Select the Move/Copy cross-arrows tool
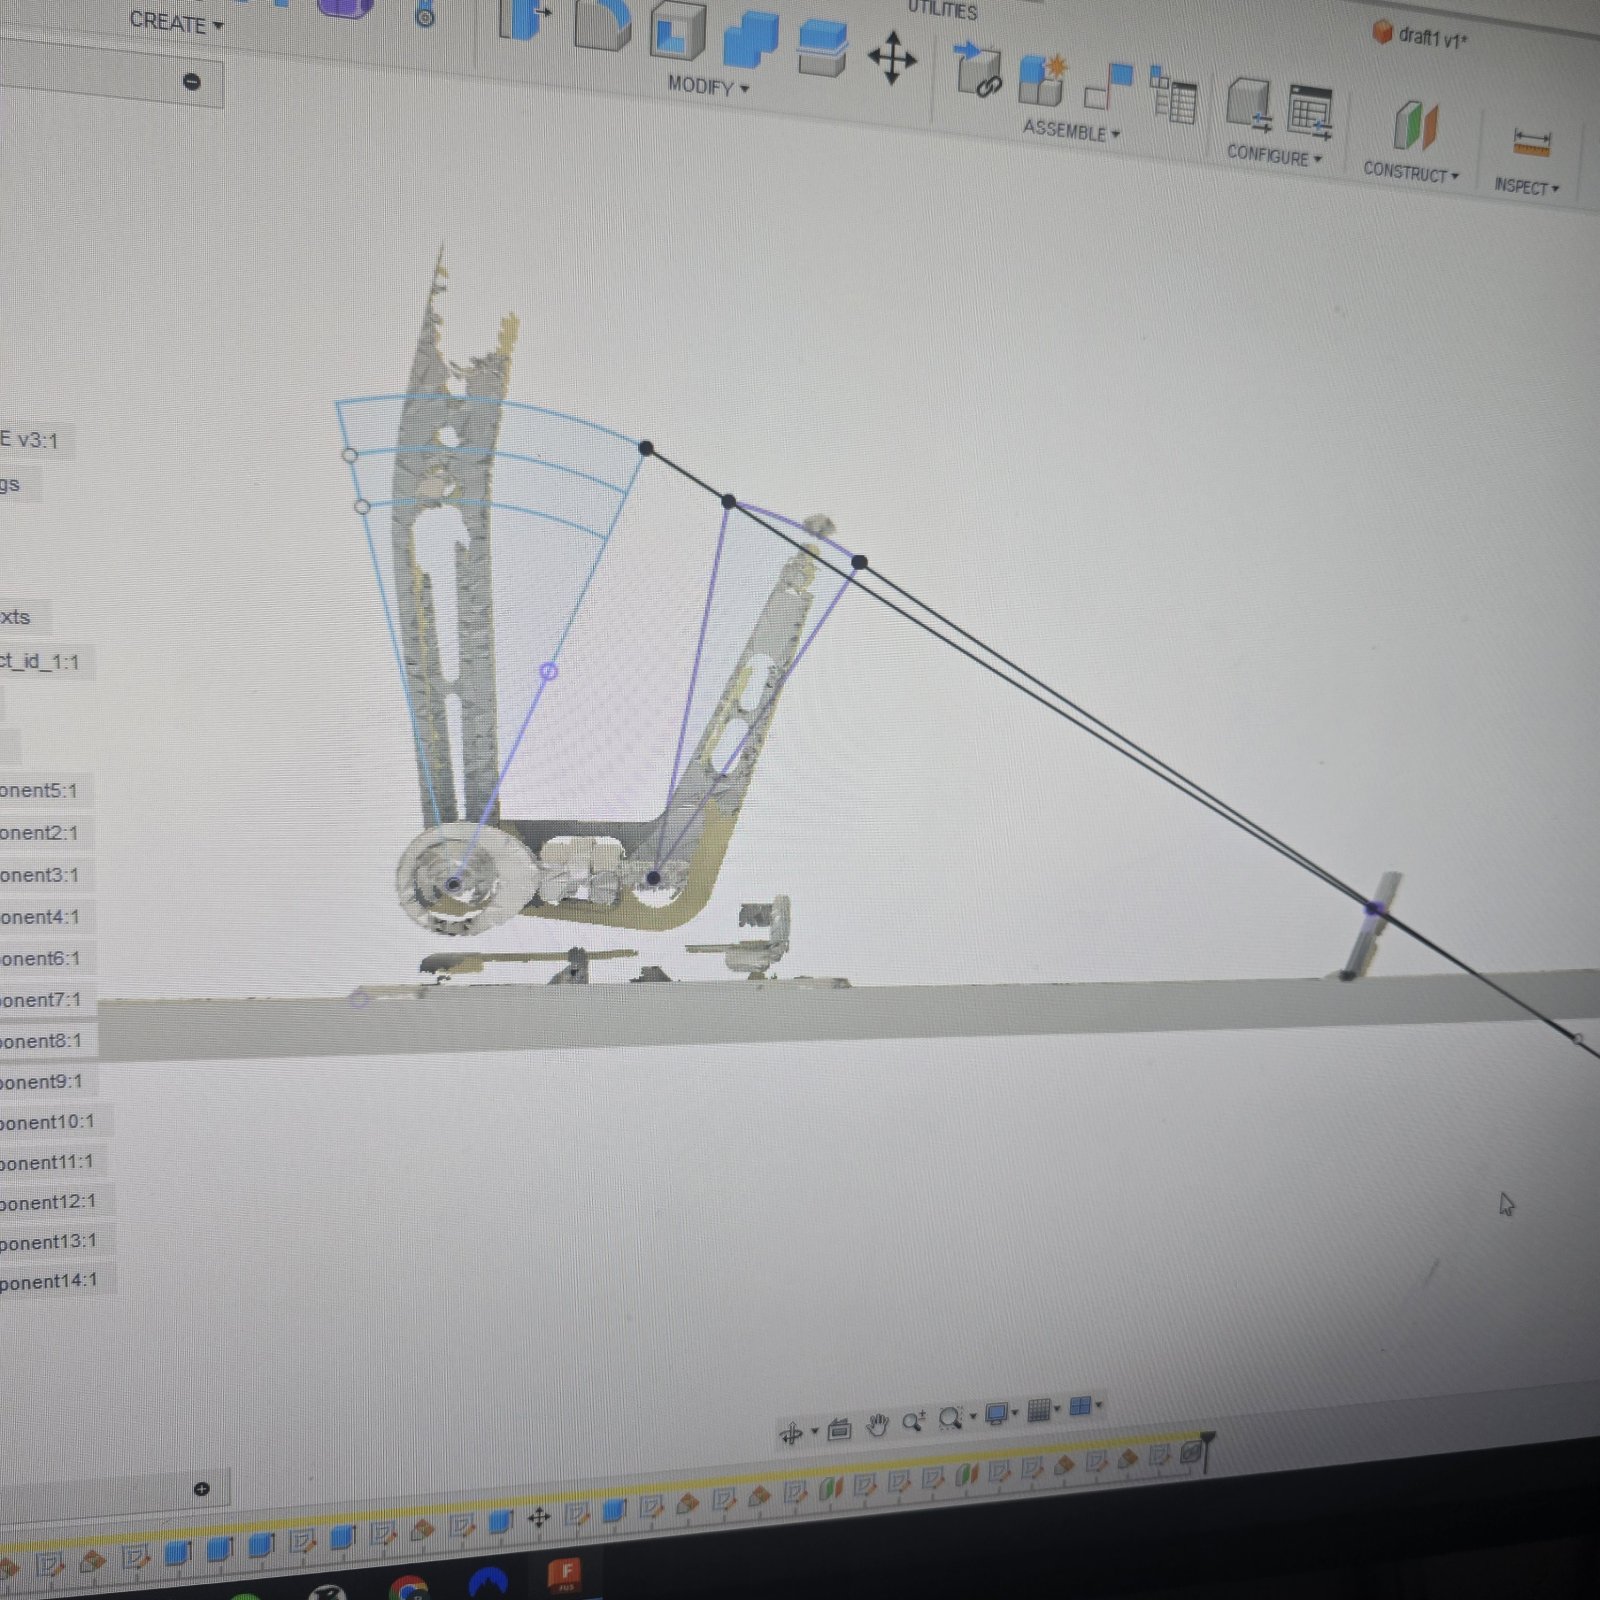 pos(892,58)
